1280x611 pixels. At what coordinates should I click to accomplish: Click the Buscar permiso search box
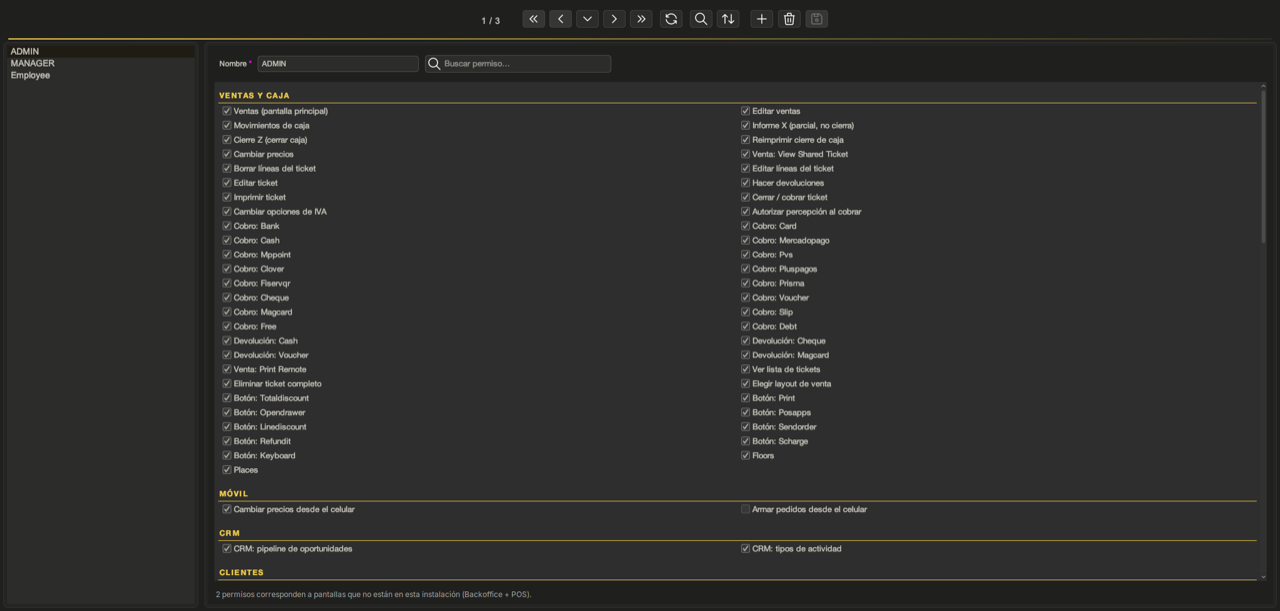pyautogui.click(x=518, y=64)
